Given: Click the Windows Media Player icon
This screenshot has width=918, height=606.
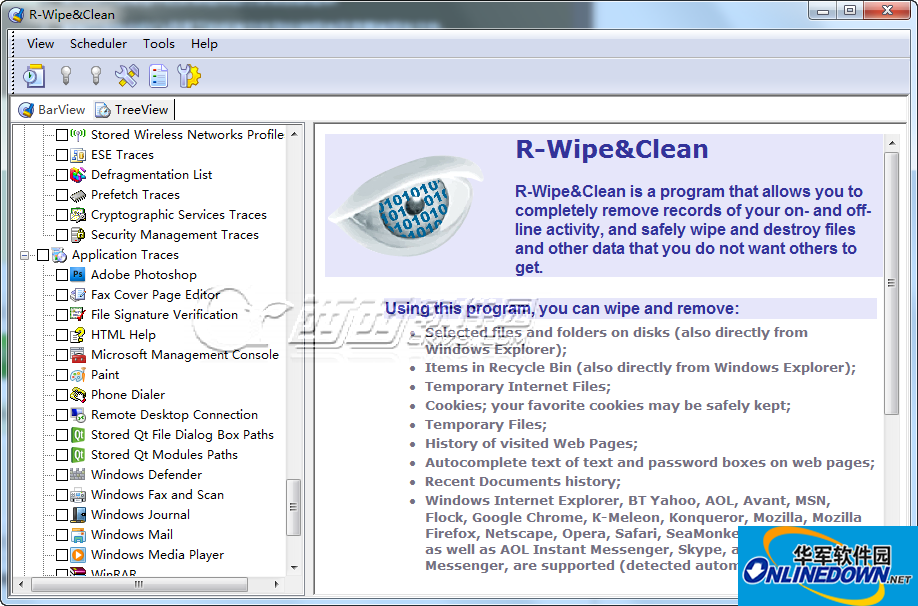Looking at the screenshot, I should coord(78,554).
